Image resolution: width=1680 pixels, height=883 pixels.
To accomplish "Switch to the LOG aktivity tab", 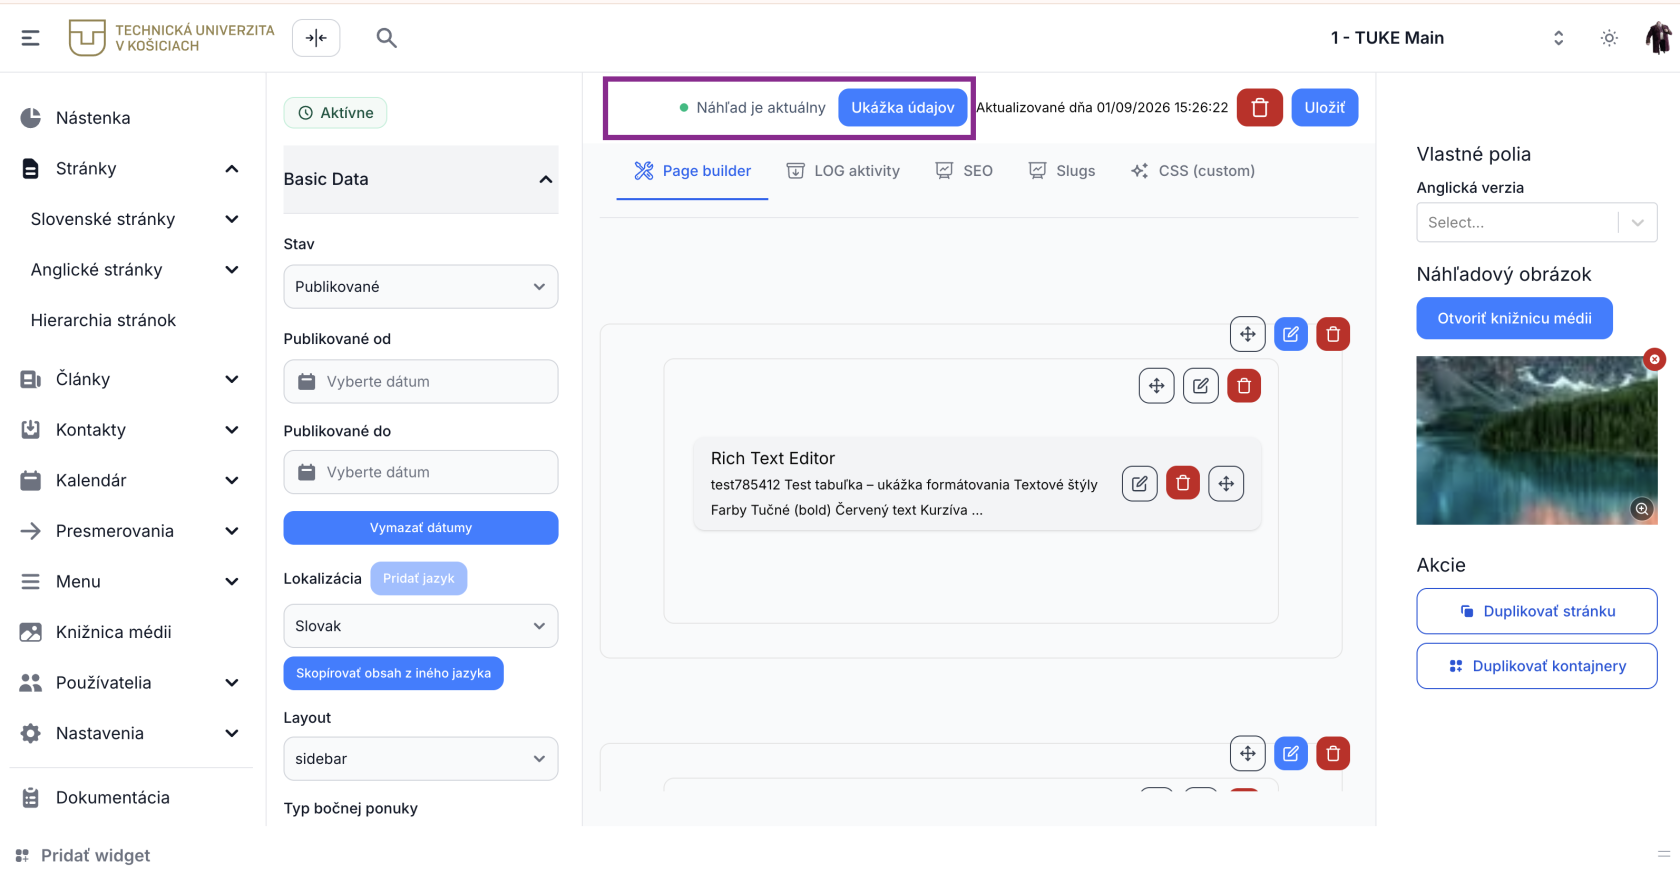I will [843, 171].
